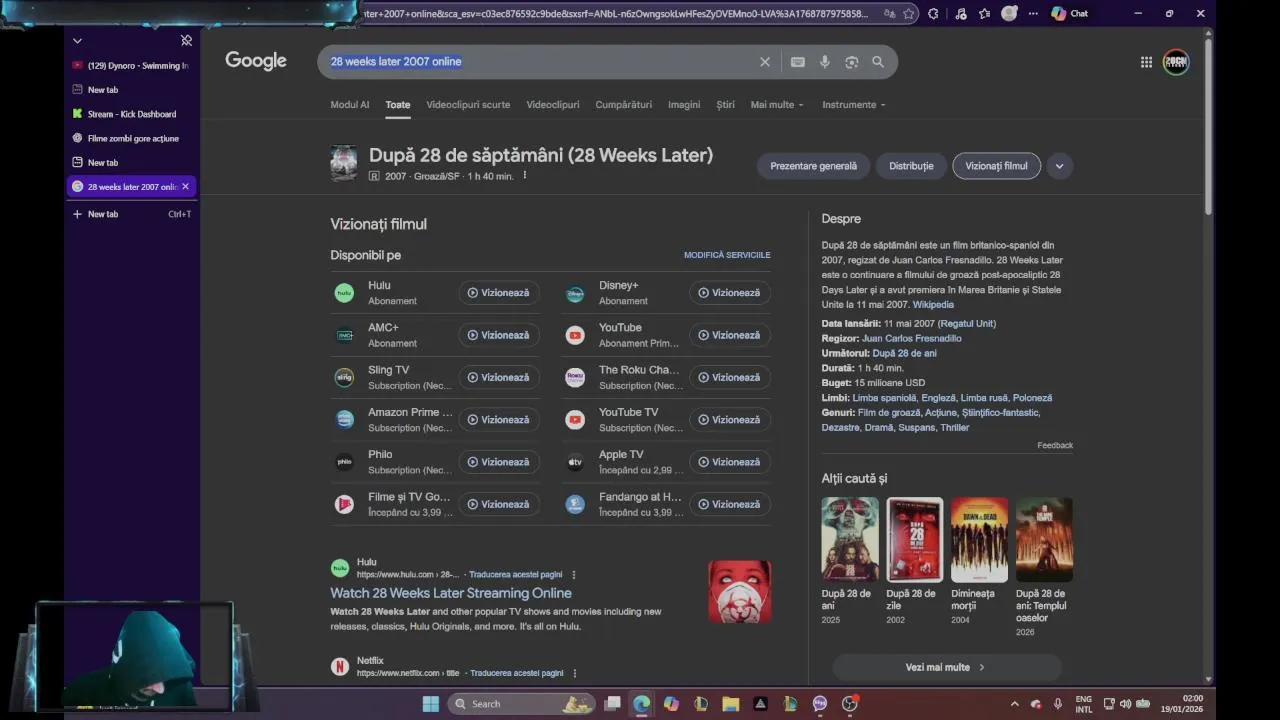Screen dimensions: 1280x720
Task: Click the Google search input field
Action: pyautogui.click(x=540, y=62)
